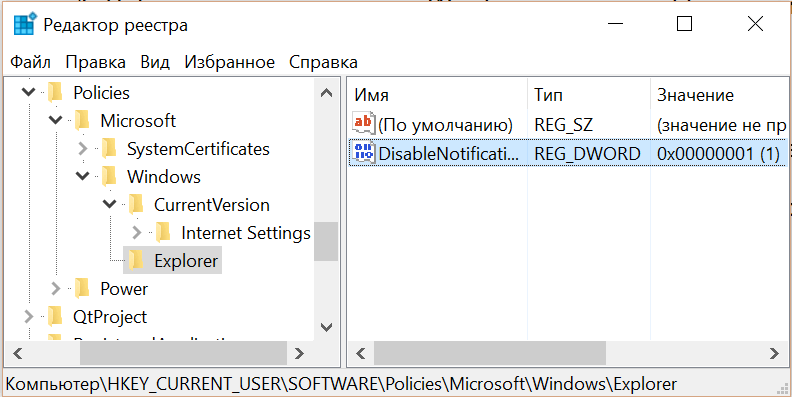Click values pane scroll right arrow
The image size is (792, 397).
point(774,353)
